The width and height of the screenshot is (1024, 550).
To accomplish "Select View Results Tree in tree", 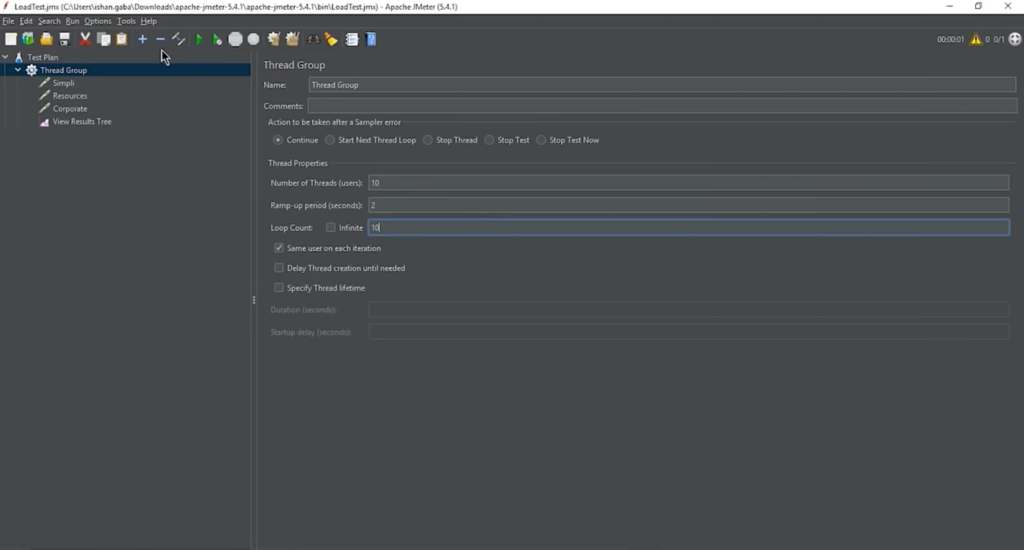I will (x=81, y=122).
